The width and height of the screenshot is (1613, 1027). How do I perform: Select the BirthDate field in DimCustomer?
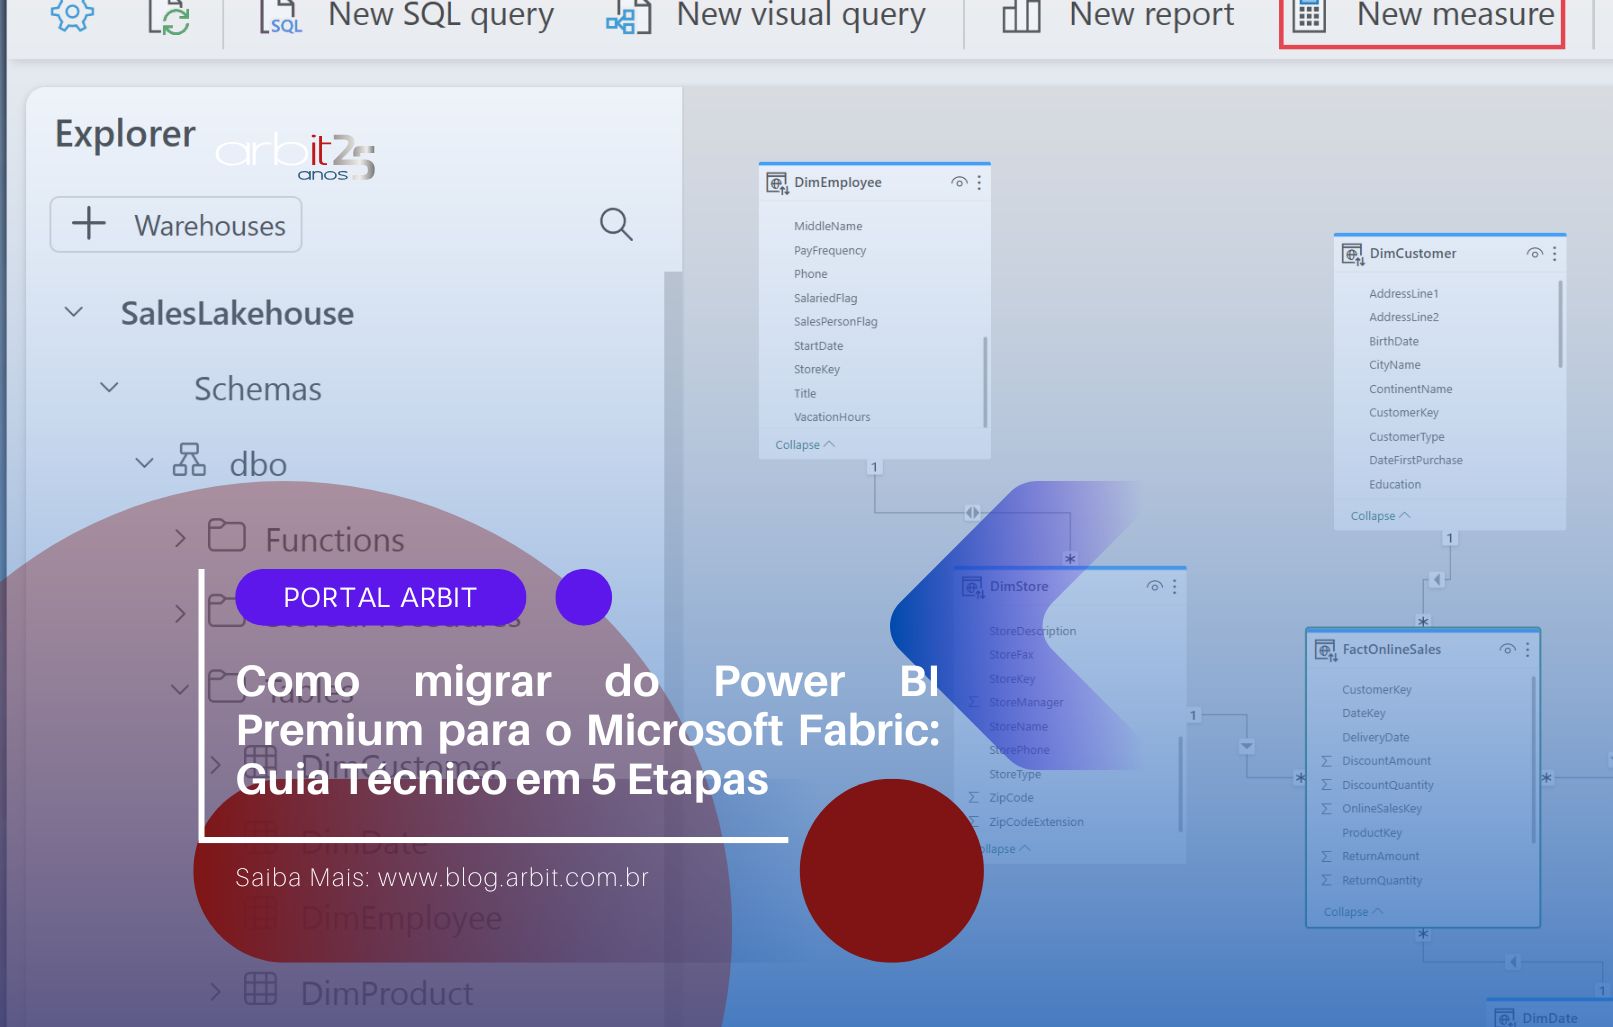pos(1394,341)
